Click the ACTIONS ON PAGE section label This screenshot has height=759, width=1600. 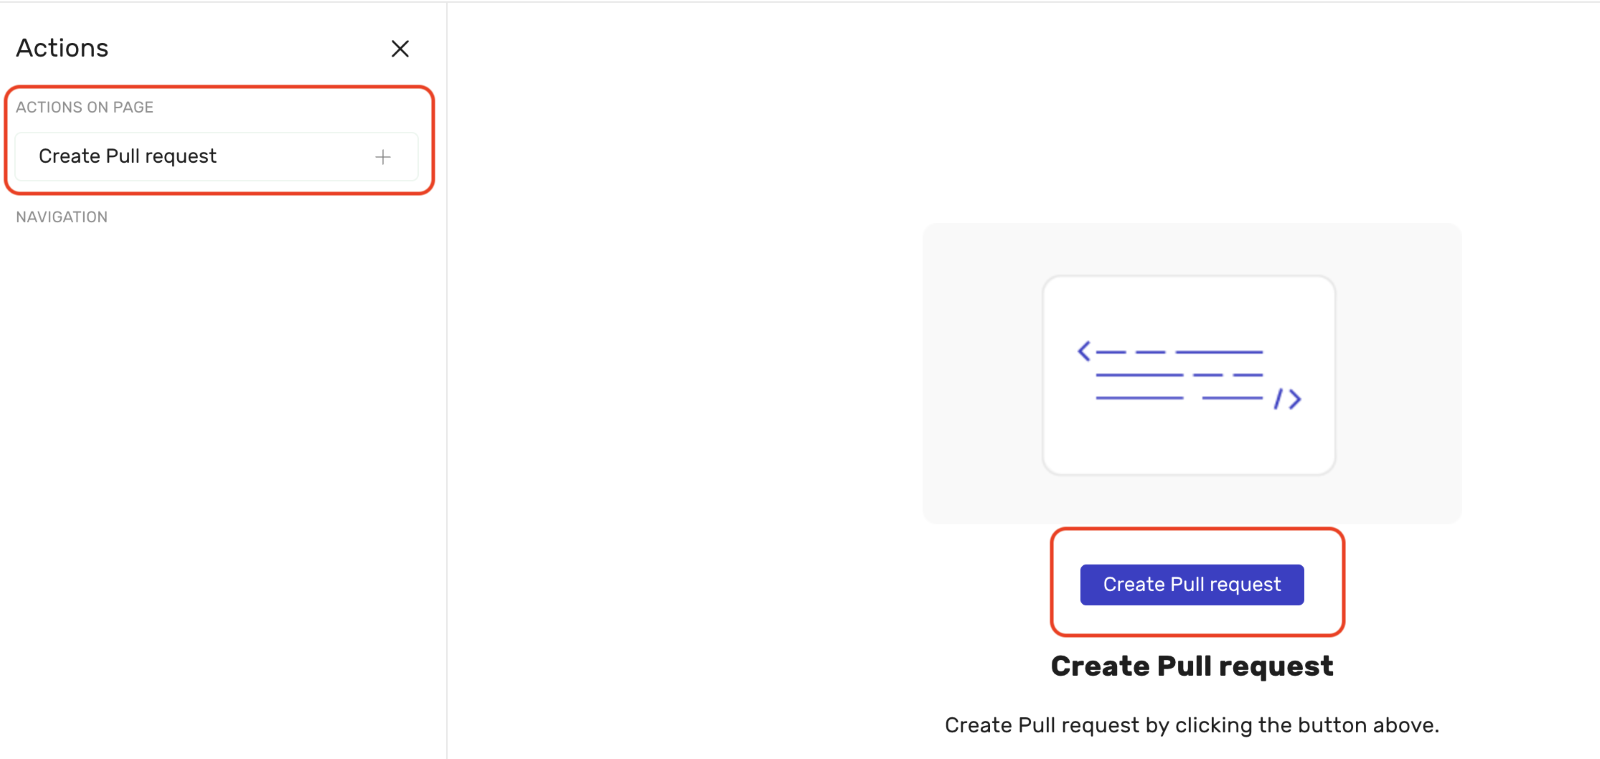[85, 107]
